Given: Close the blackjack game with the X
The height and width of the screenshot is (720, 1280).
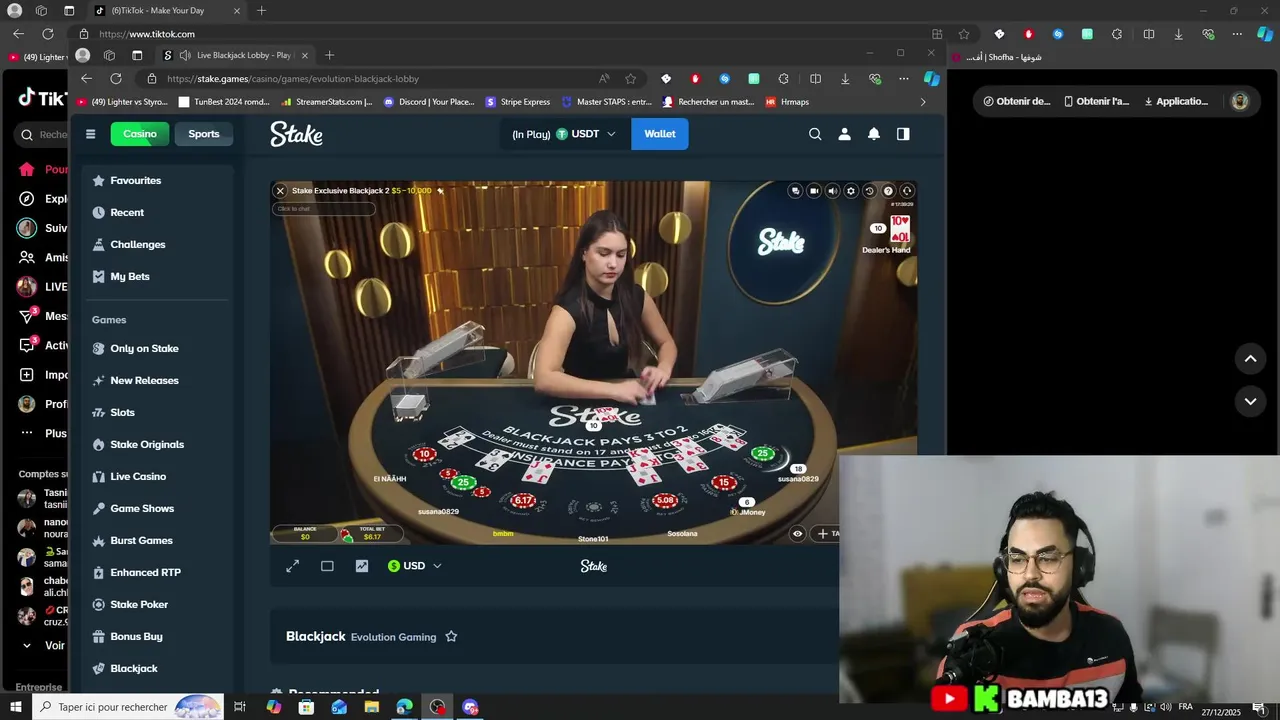Looking at the screenshot, I should pos(280,191).
